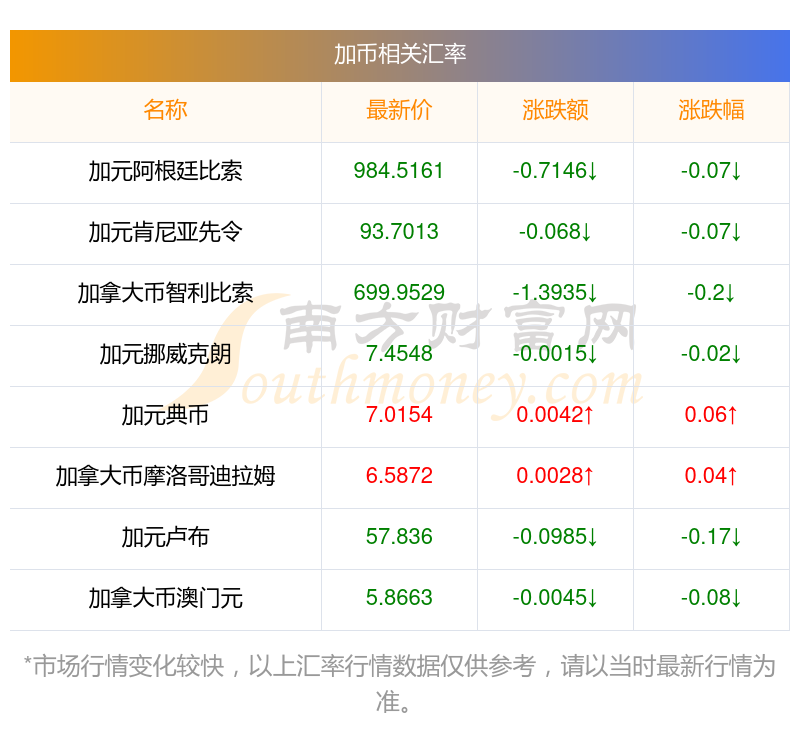The image size is (800, 733).
Task: Click the 涨跌幅 column header
Action: [711, 110]
